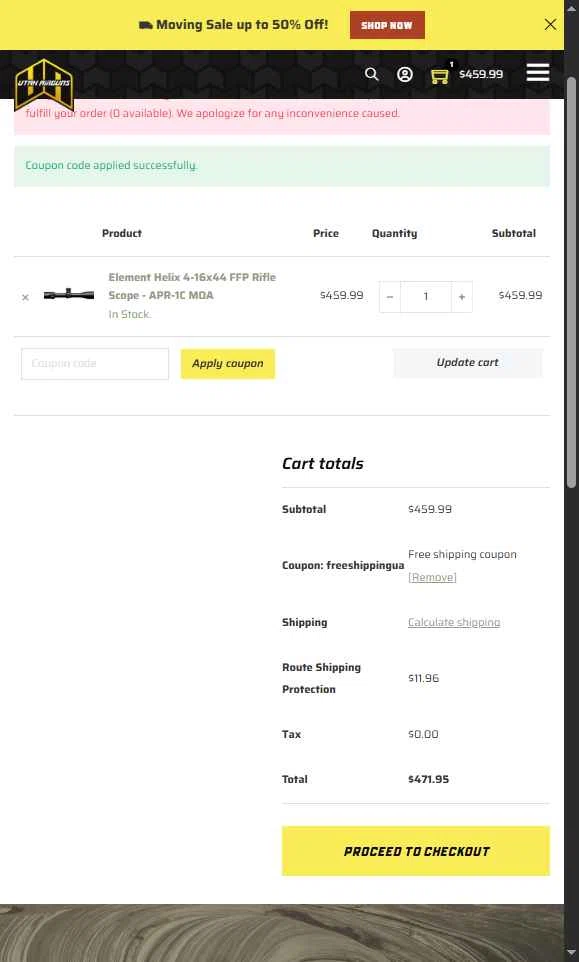The height and width of the screenshot is (962, 579).
Task: Open the hamburger menu
Action: pyautogui.click(x=538, y=73)
